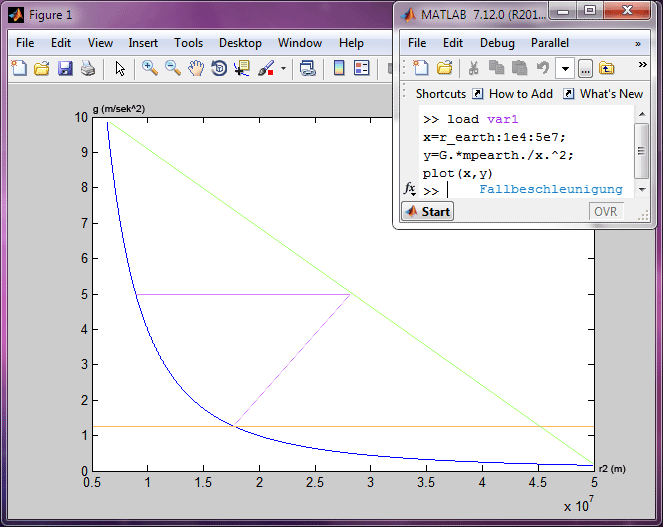This screenshot has width=663, height=527.
Task: Click the Link Plot icon
Action: pos(307,68)
